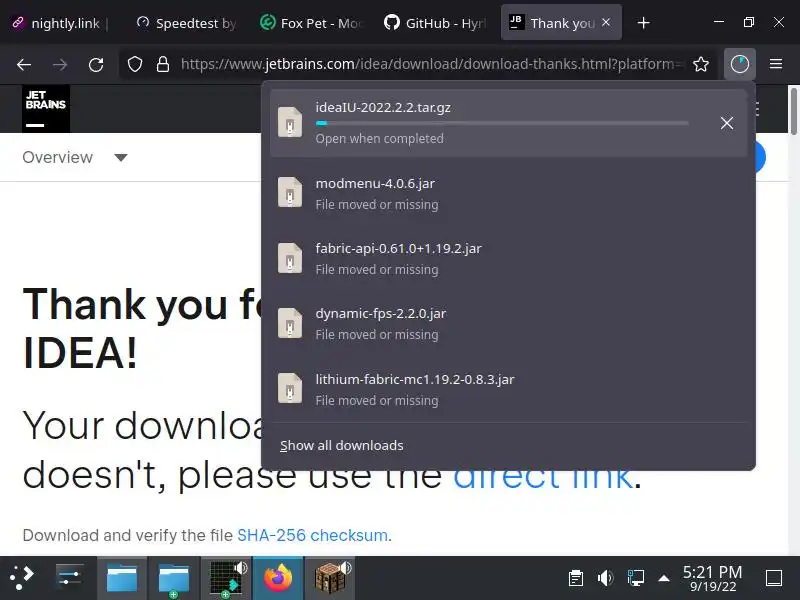The height and width of the screenshot is (600, 800).
Task: Bookmark this page with the star icon
Action: tap(701, 64)
